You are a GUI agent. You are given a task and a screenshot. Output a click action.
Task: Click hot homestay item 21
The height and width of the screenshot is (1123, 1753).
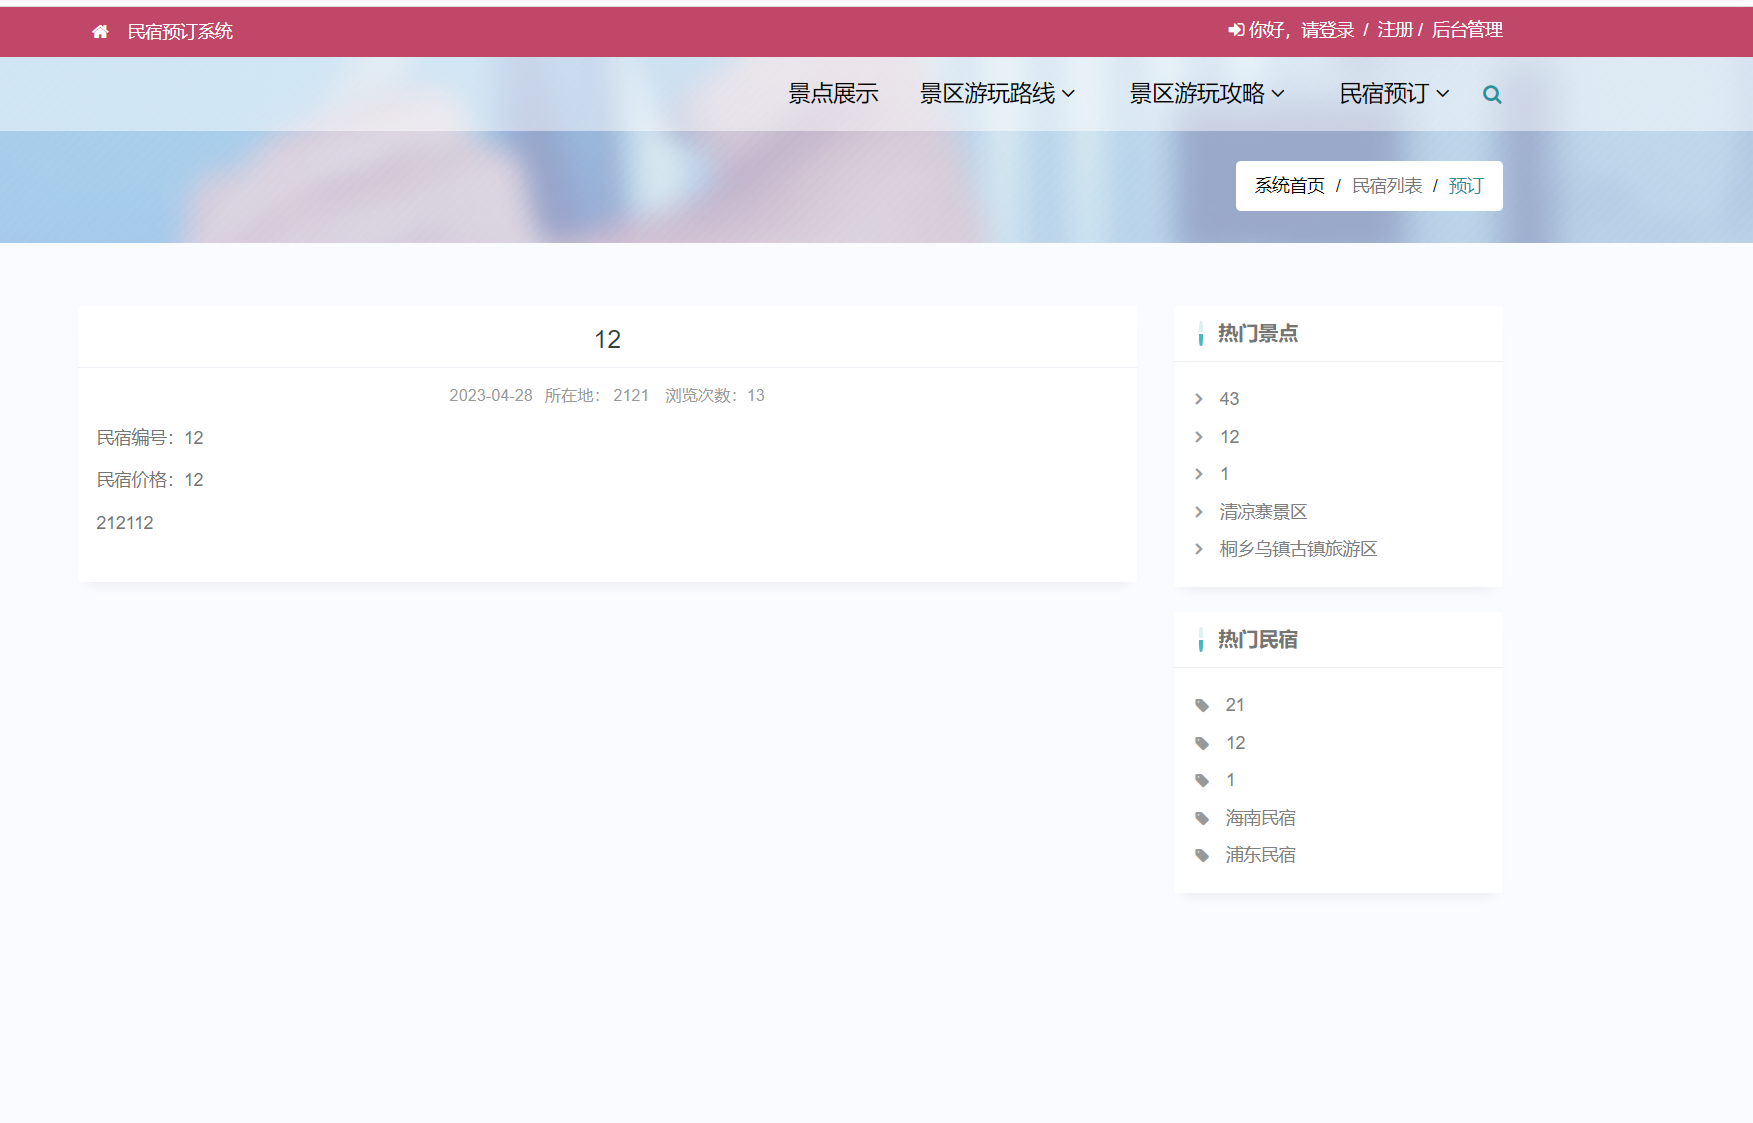pyautogui.click(x=1235, y=704)
